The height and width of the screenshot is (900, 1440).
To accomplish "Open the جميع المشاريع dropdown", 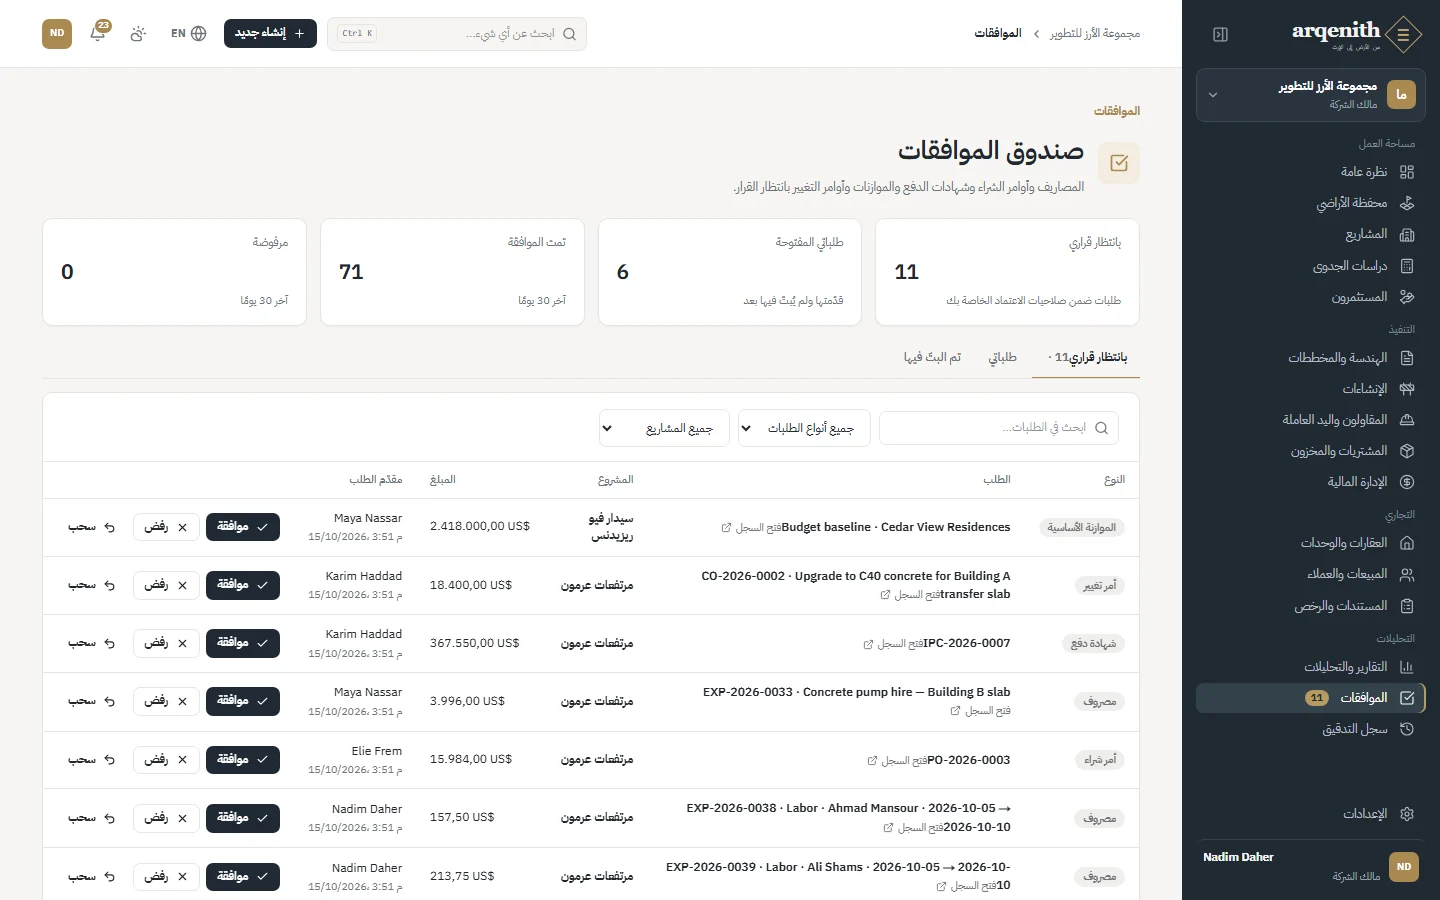I will click(x=664, y=428).
